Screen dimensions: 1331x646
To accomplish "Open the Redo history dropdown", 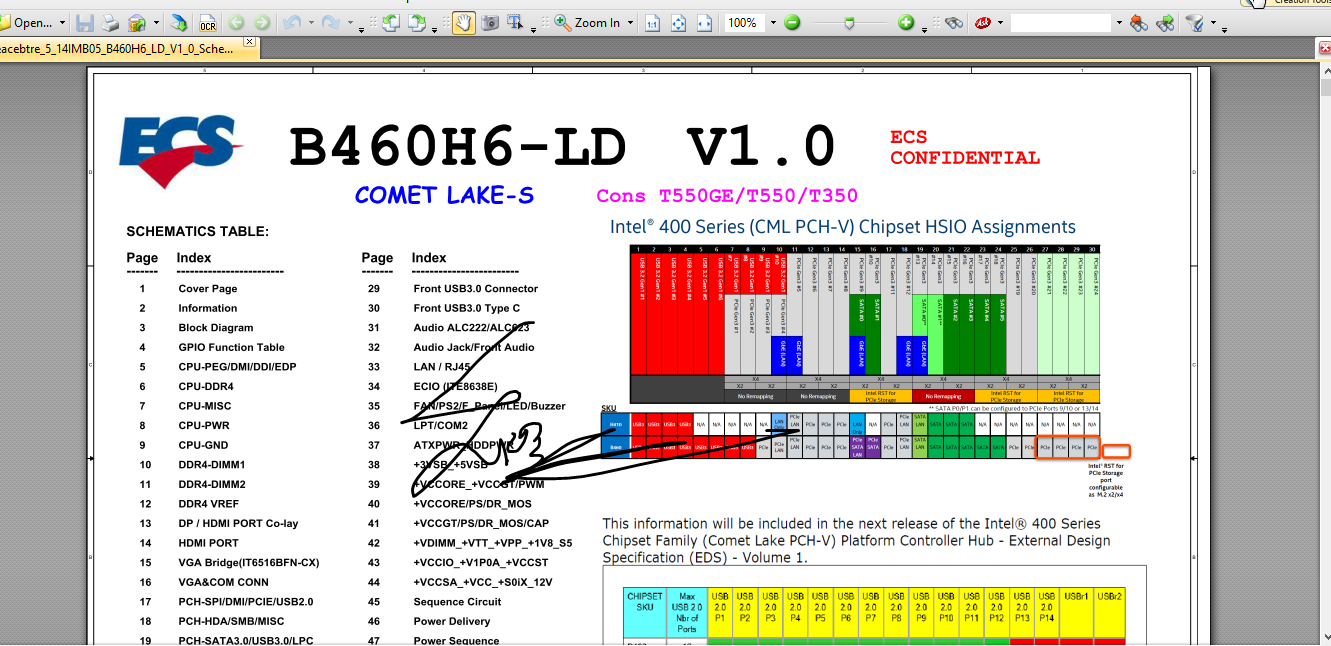I will point(350,23).
